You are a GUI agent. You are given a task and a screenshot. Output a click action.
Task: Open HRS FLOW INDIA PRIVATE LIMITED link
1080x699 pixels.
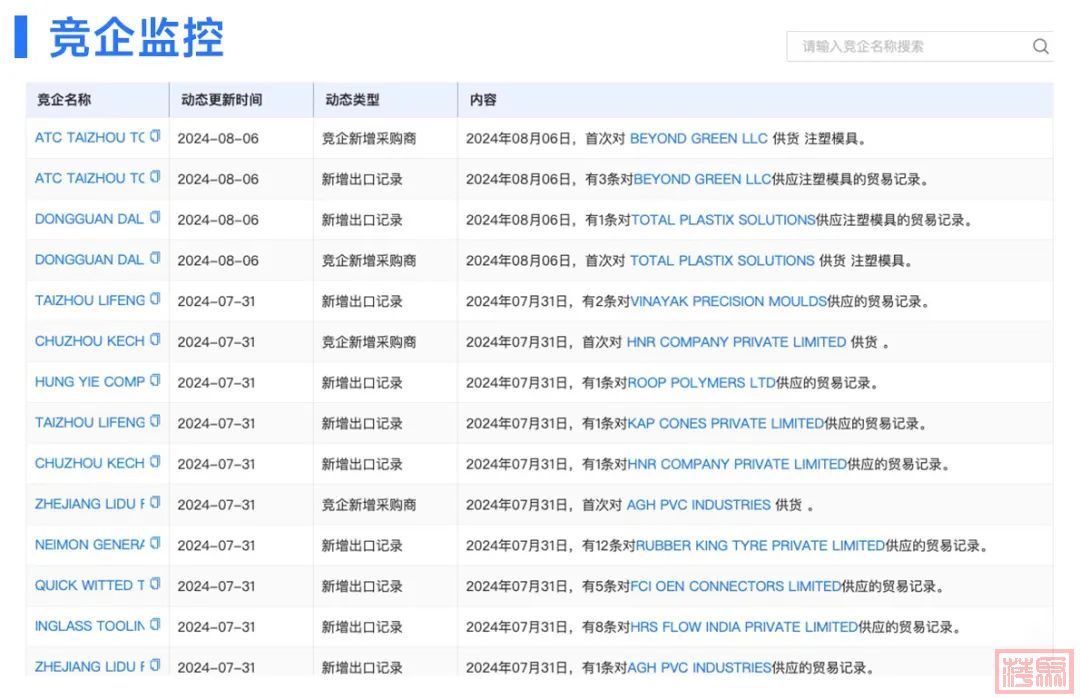(744, 627)
